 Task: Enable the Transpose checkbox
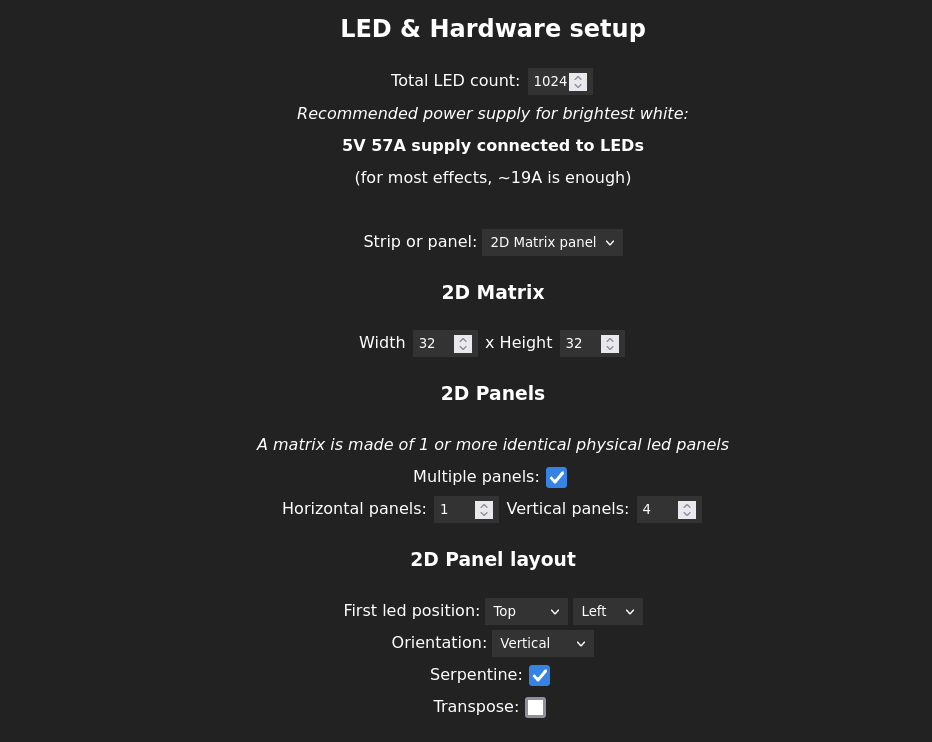(535, 707)
